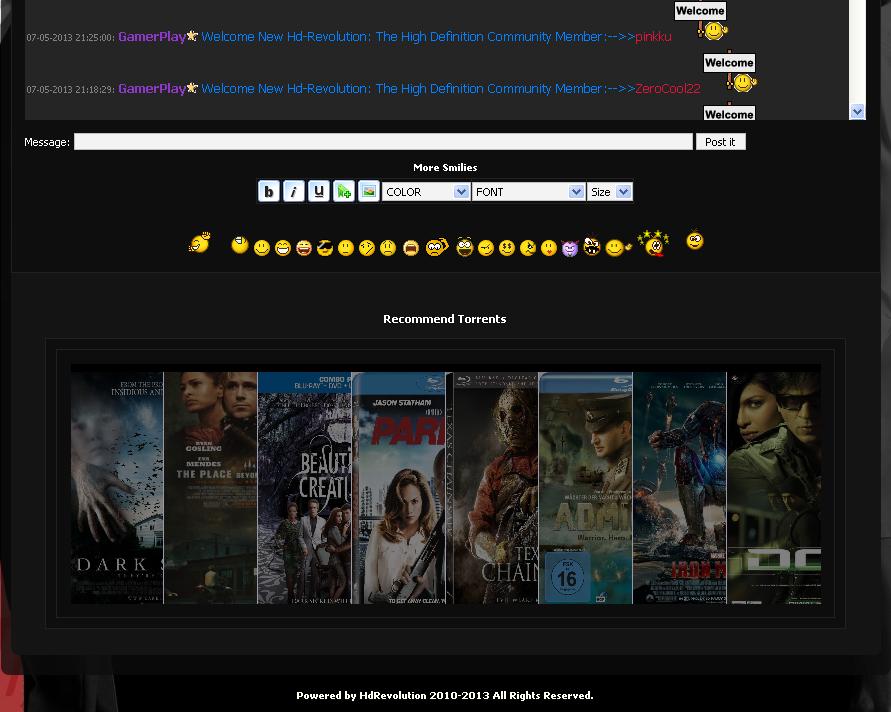The width and height of the screenshot is (891, 712).
Task: Insert the angry black-and-white toothy smiley
Action: click(x=592, y=246)
